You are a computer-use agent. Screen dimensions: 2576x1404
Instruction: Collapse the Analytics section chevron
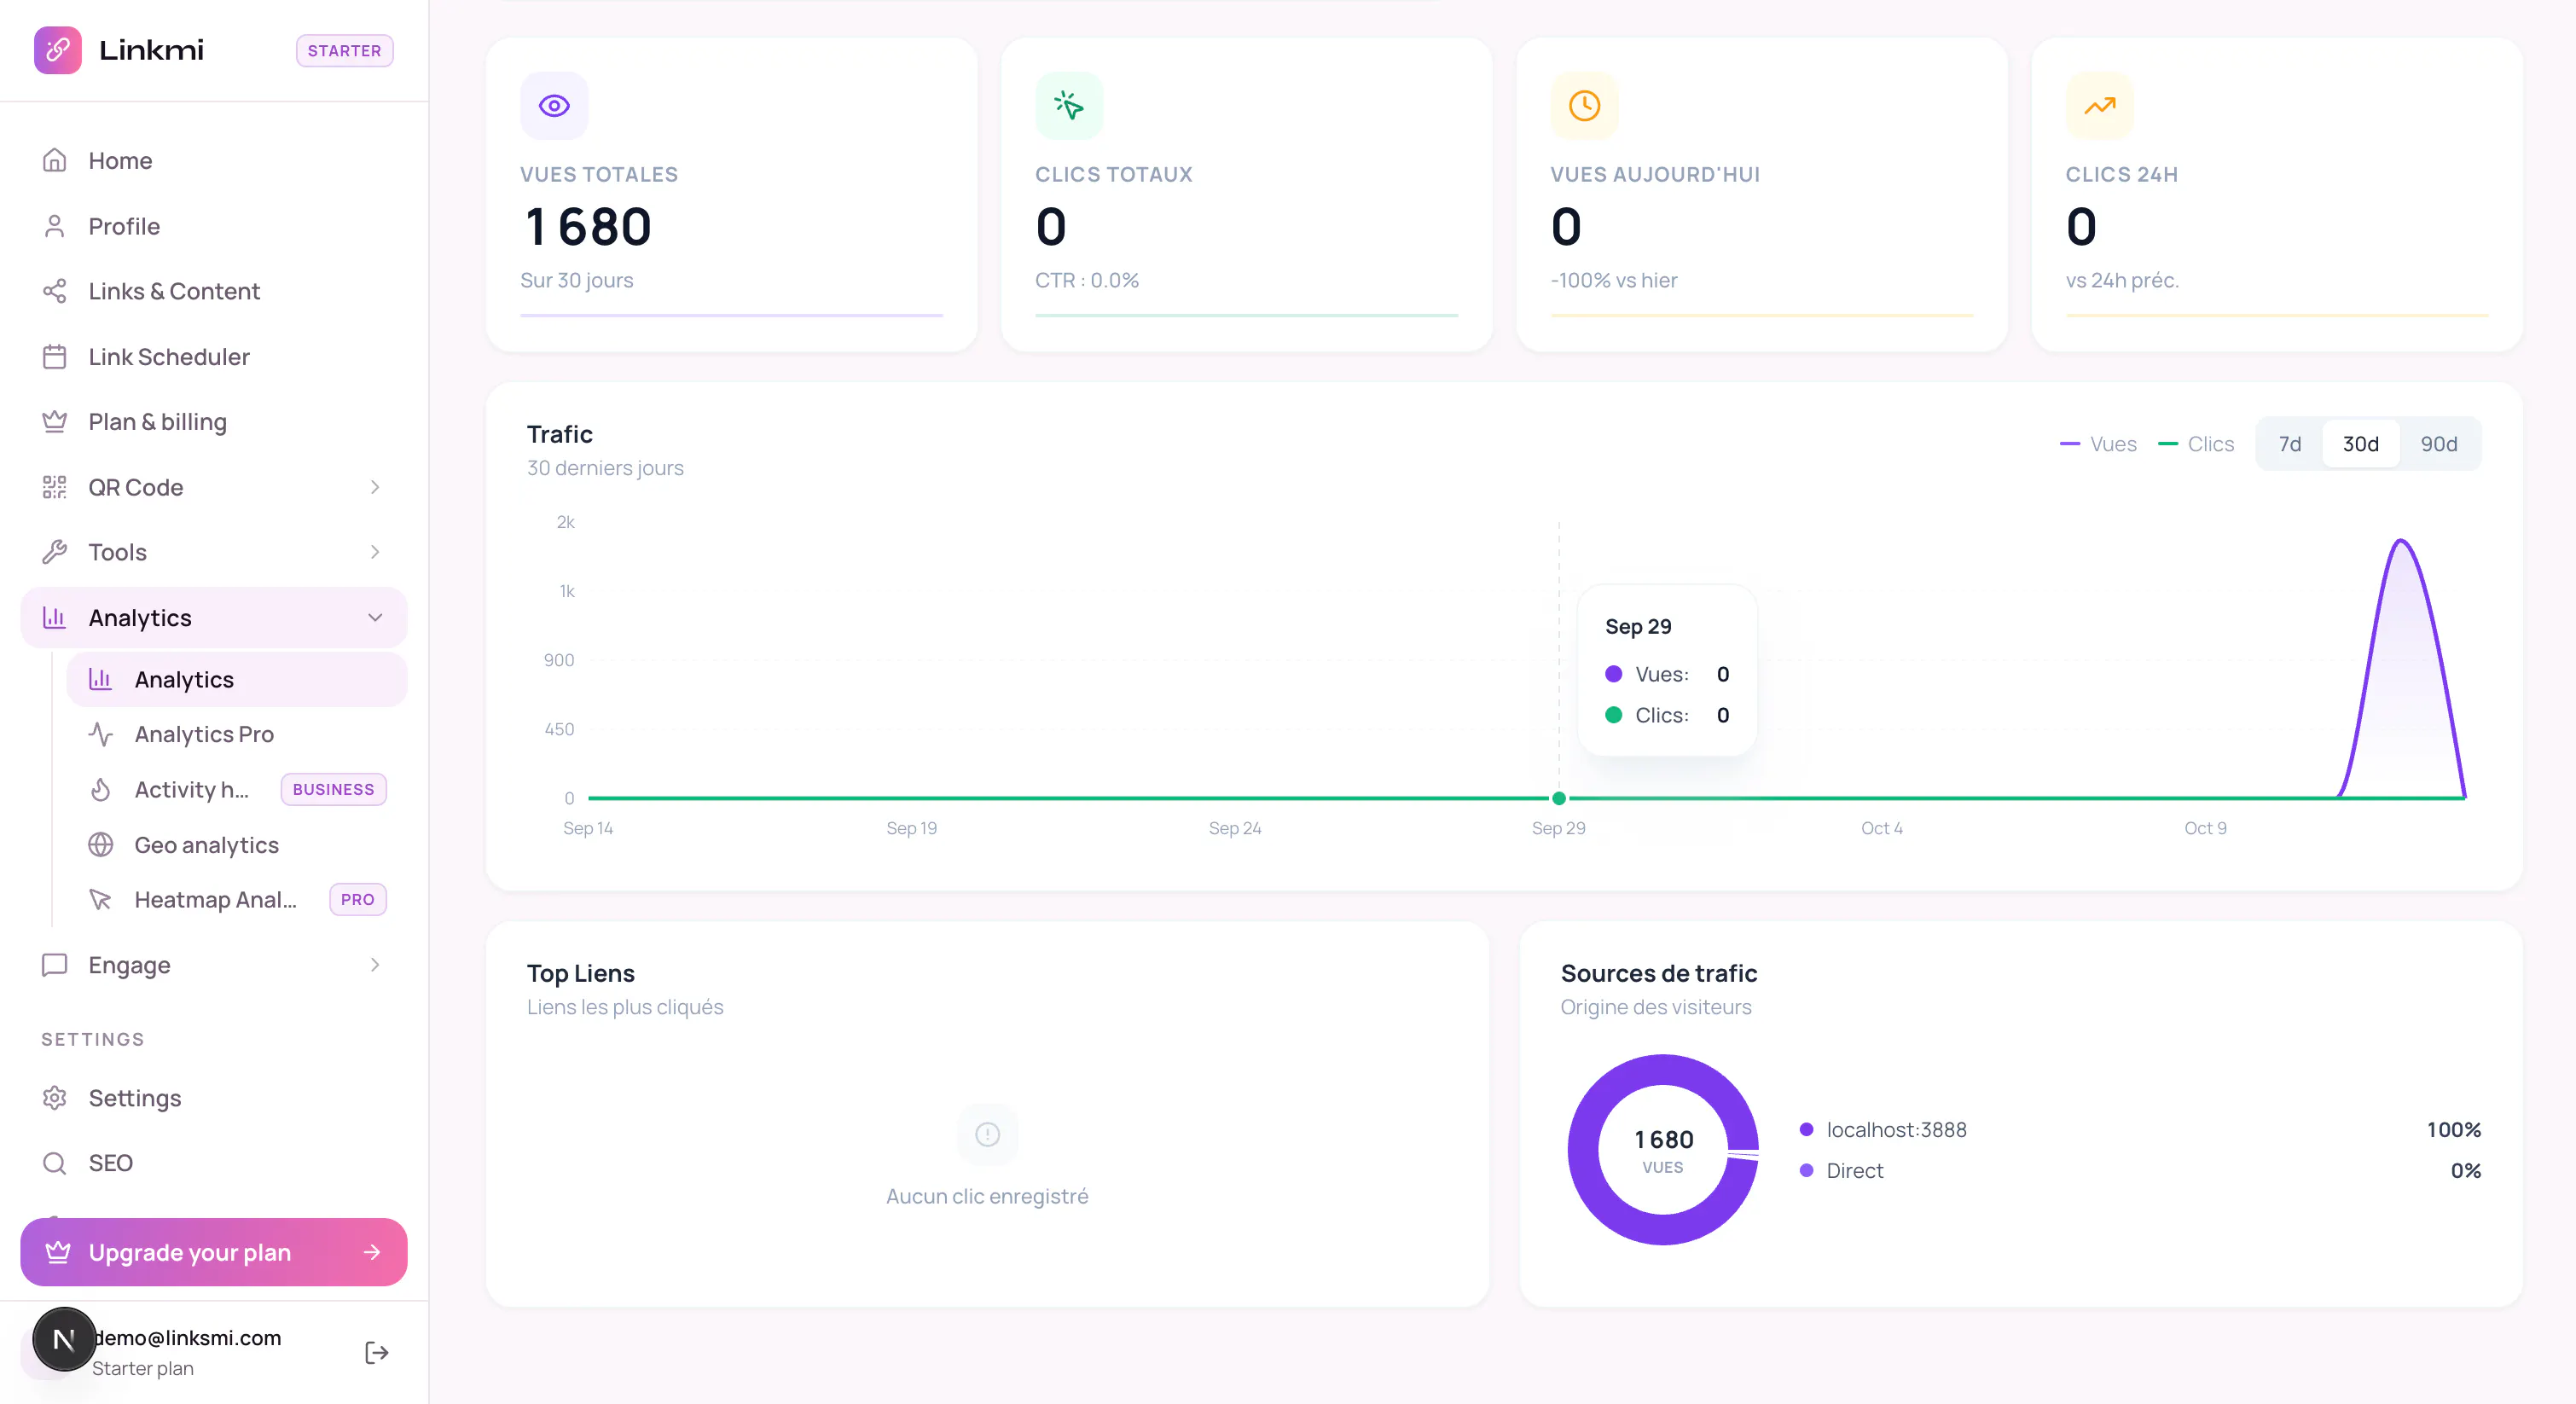(x=375, y=618)
